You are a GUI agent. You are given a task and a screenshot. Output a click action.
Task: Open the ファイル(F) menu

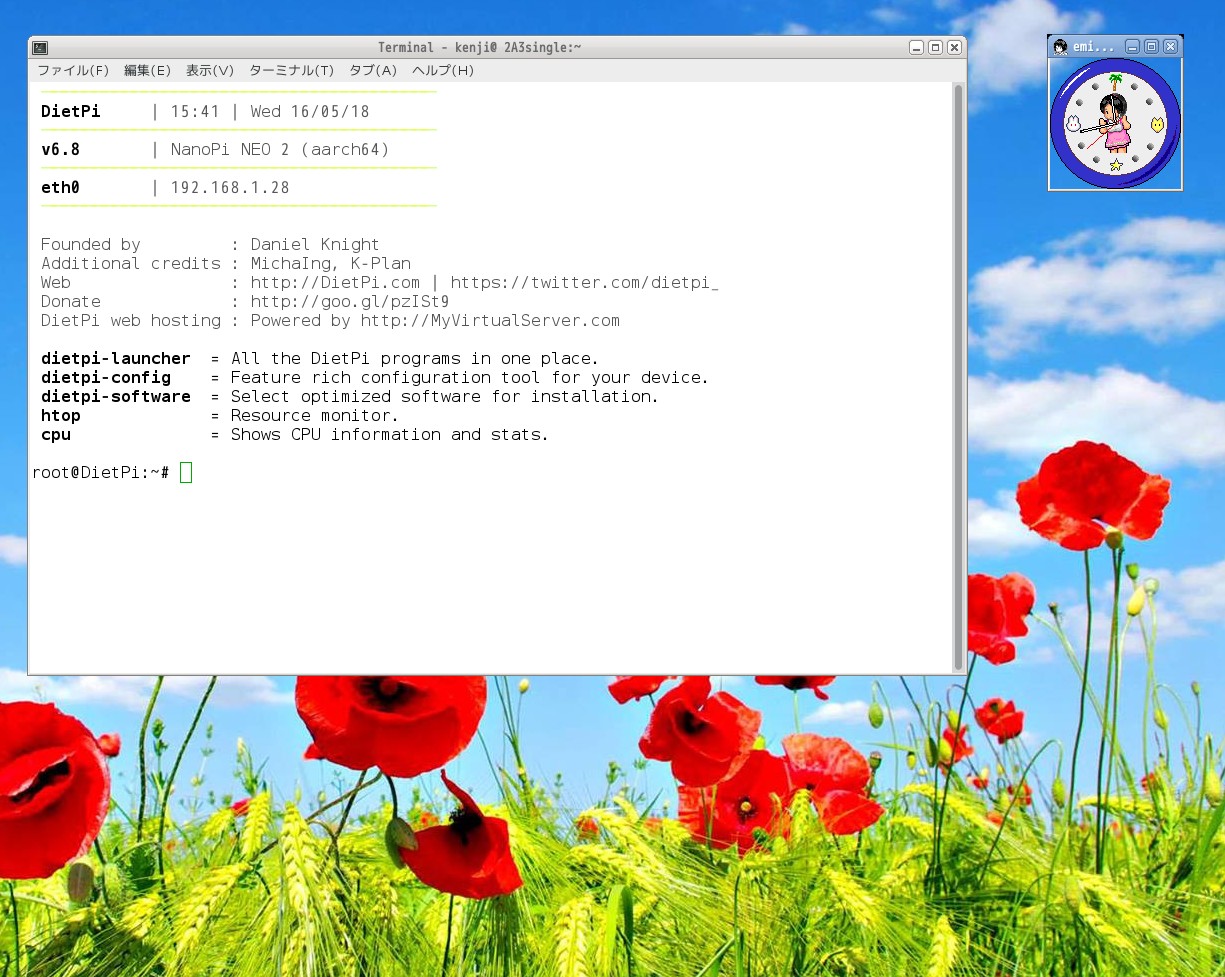(73, 71)
